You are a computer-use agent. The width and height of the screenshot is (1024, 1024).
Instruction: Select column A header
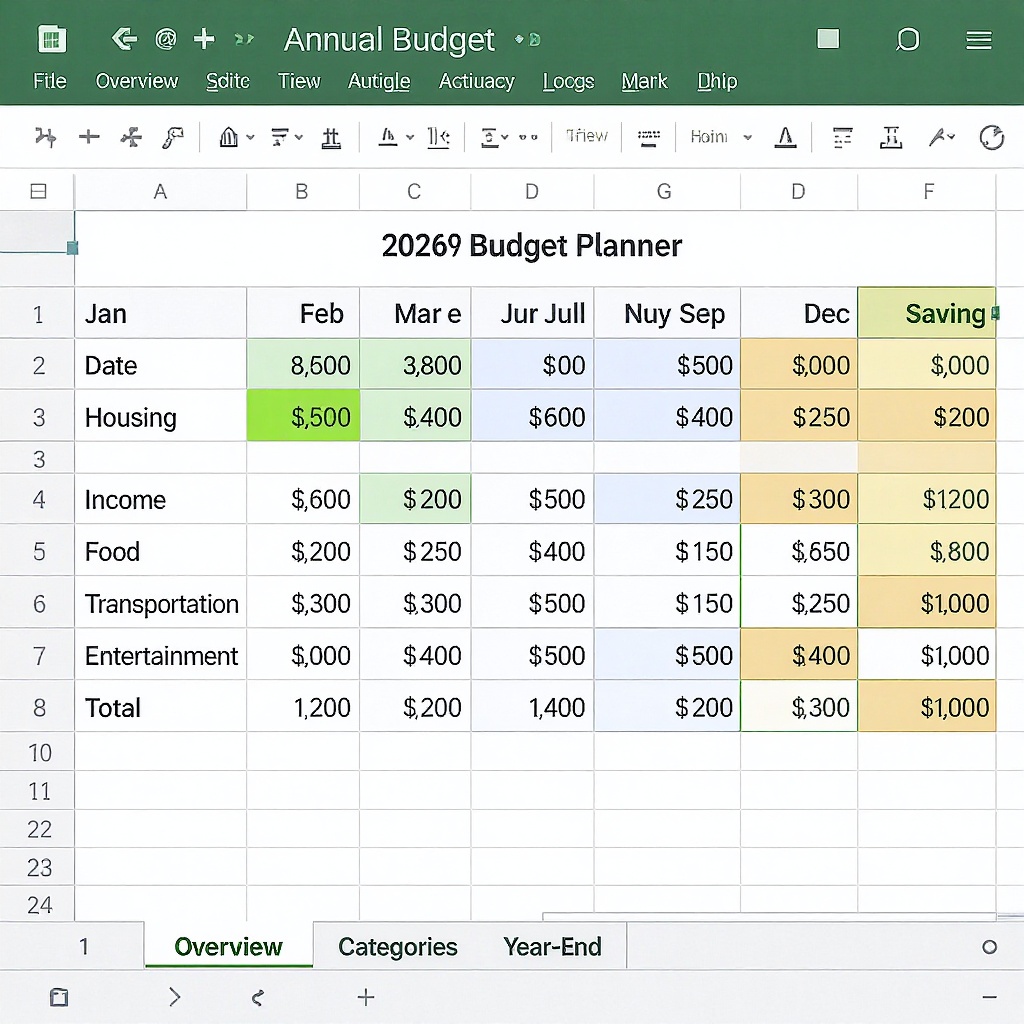click(160, 192)
